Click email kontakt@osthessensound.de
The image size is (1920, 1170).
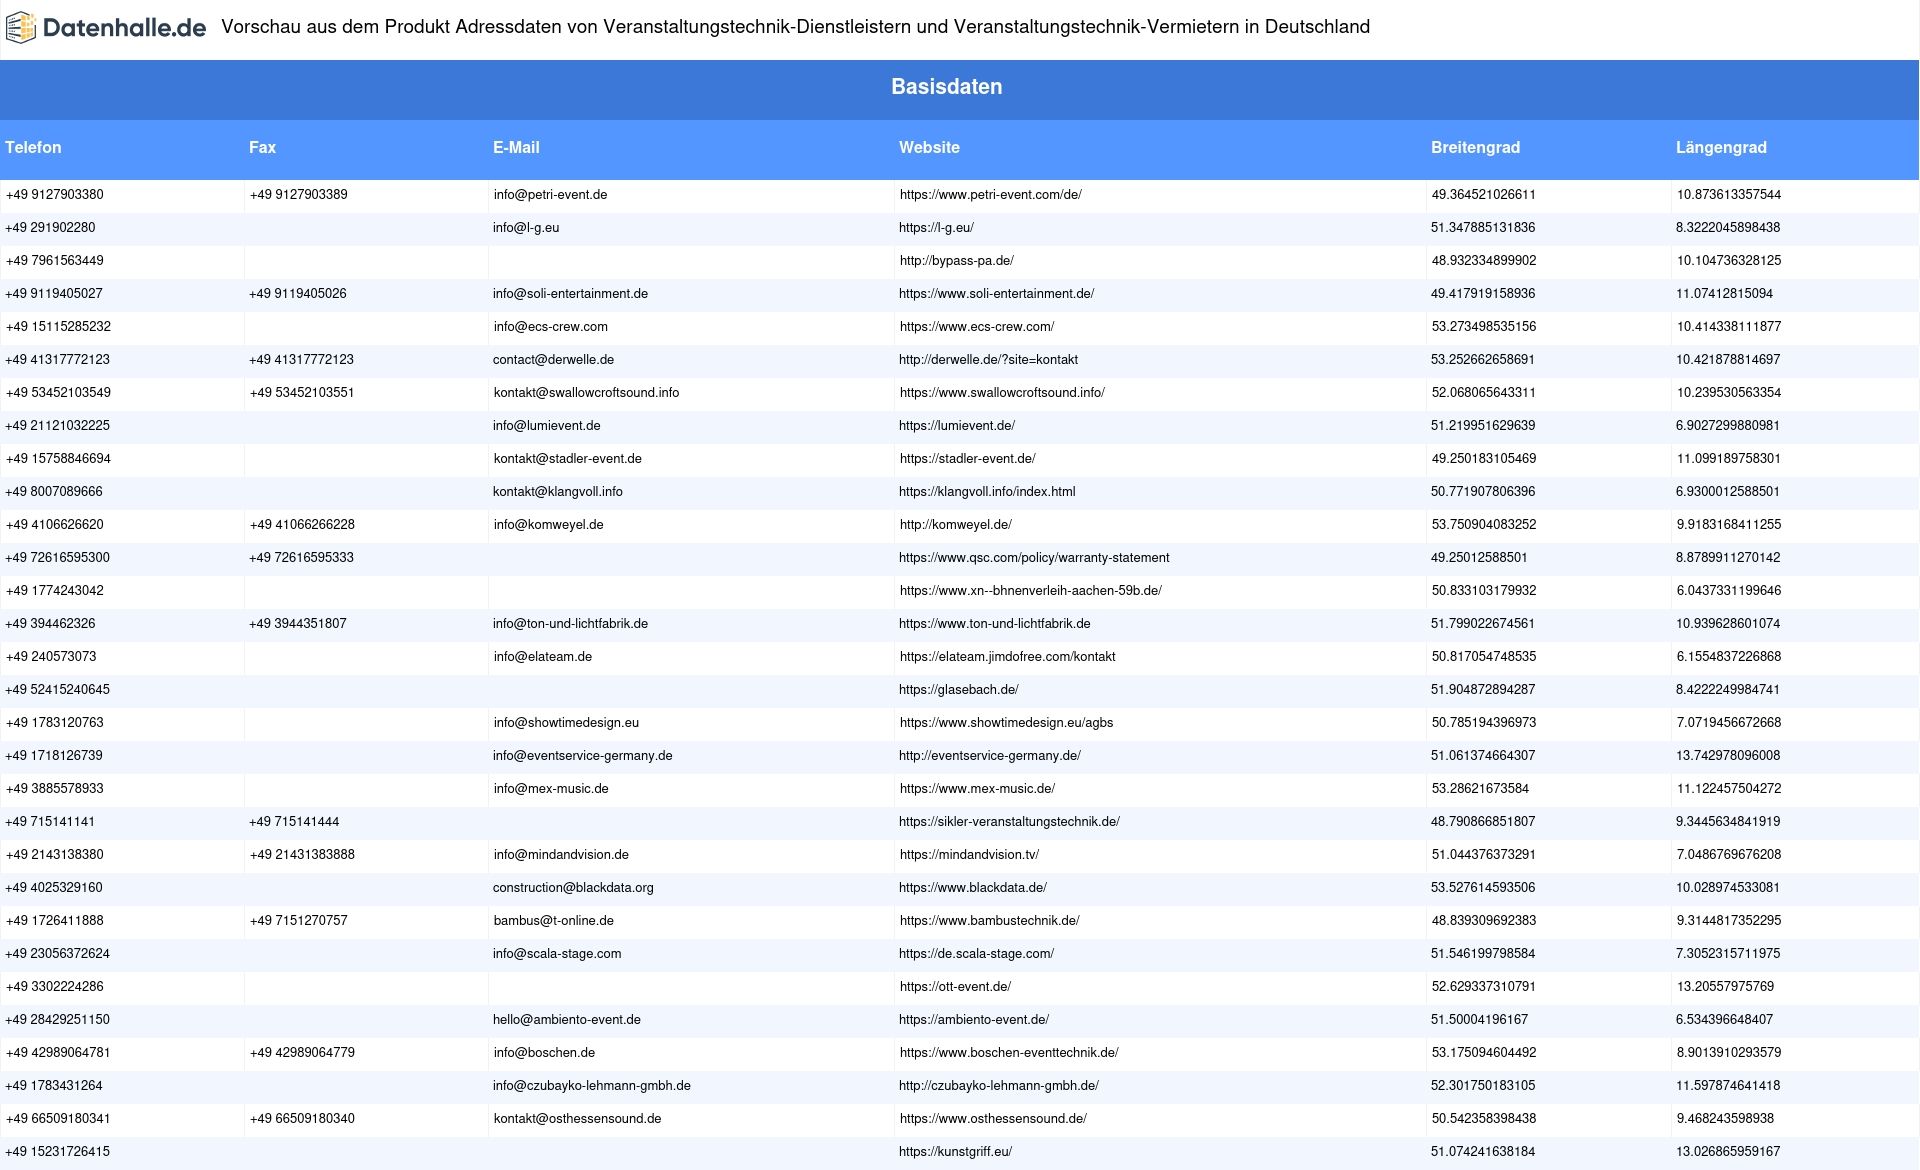pyautogui.click(x=577, y=1119)
